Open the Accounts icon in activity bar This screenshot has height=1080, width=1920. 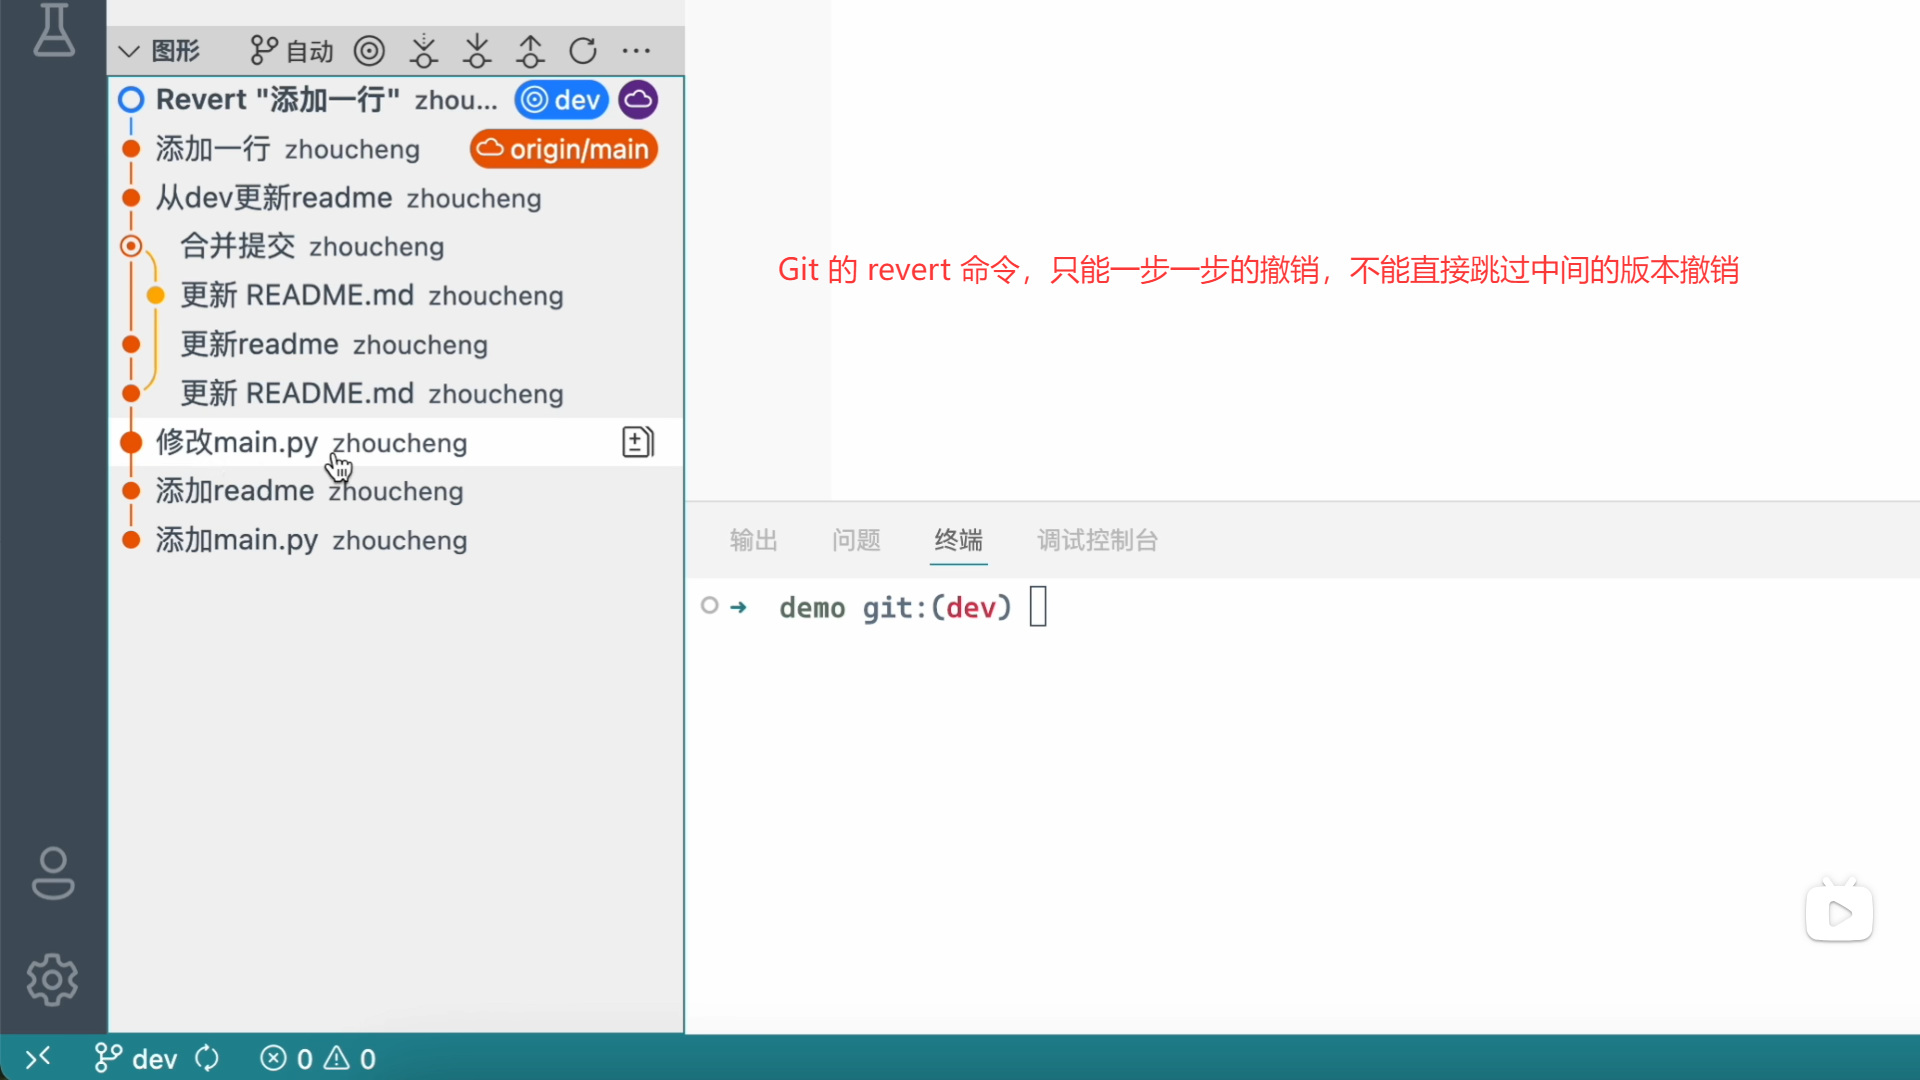click(53, 873)
